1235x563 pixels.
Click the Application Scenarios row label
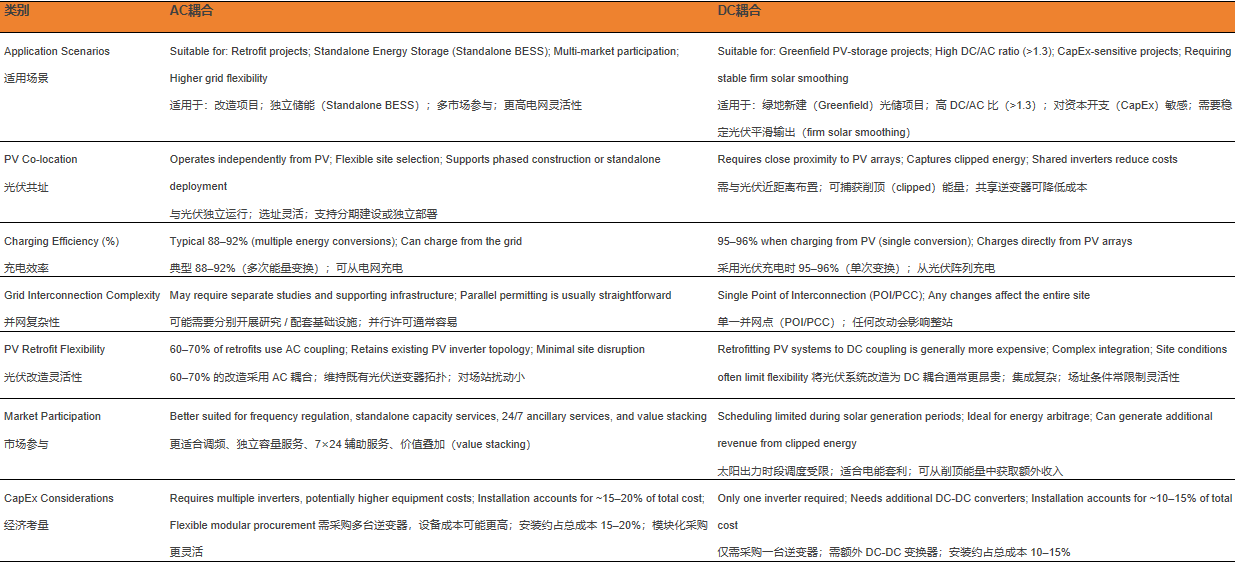[x=57, y=51]
